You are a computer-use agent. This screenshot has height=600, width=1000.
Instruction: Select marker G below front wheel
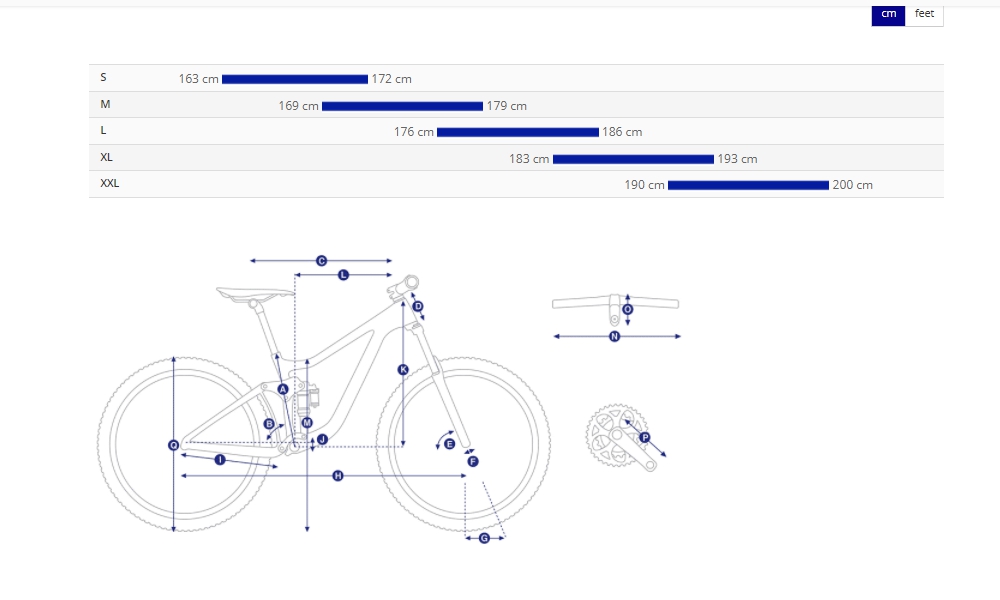485,538
